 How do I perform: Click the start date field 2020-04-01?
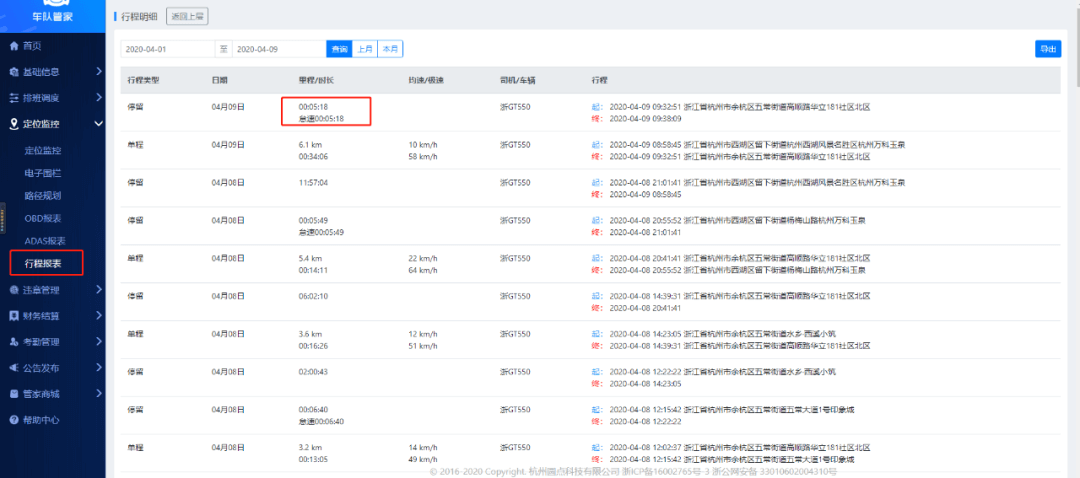click(x=167, y=49)
